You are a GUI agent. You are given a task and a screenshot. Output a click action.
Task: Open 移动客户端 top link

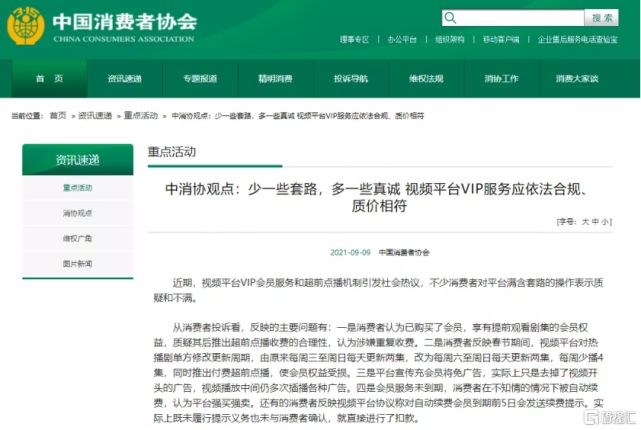click(501, 39)
